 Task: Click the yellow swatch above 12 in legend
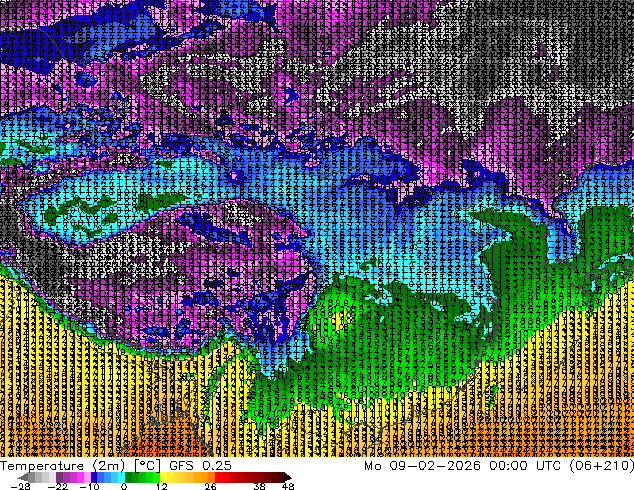pos(163,477)
